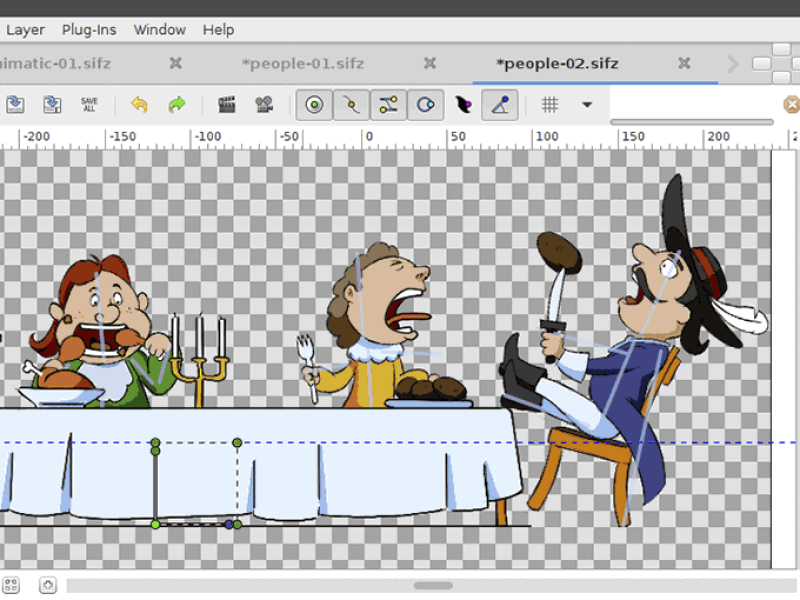
Task: Click the orange stop icon at toolbar end
Action: pos(792,105)
